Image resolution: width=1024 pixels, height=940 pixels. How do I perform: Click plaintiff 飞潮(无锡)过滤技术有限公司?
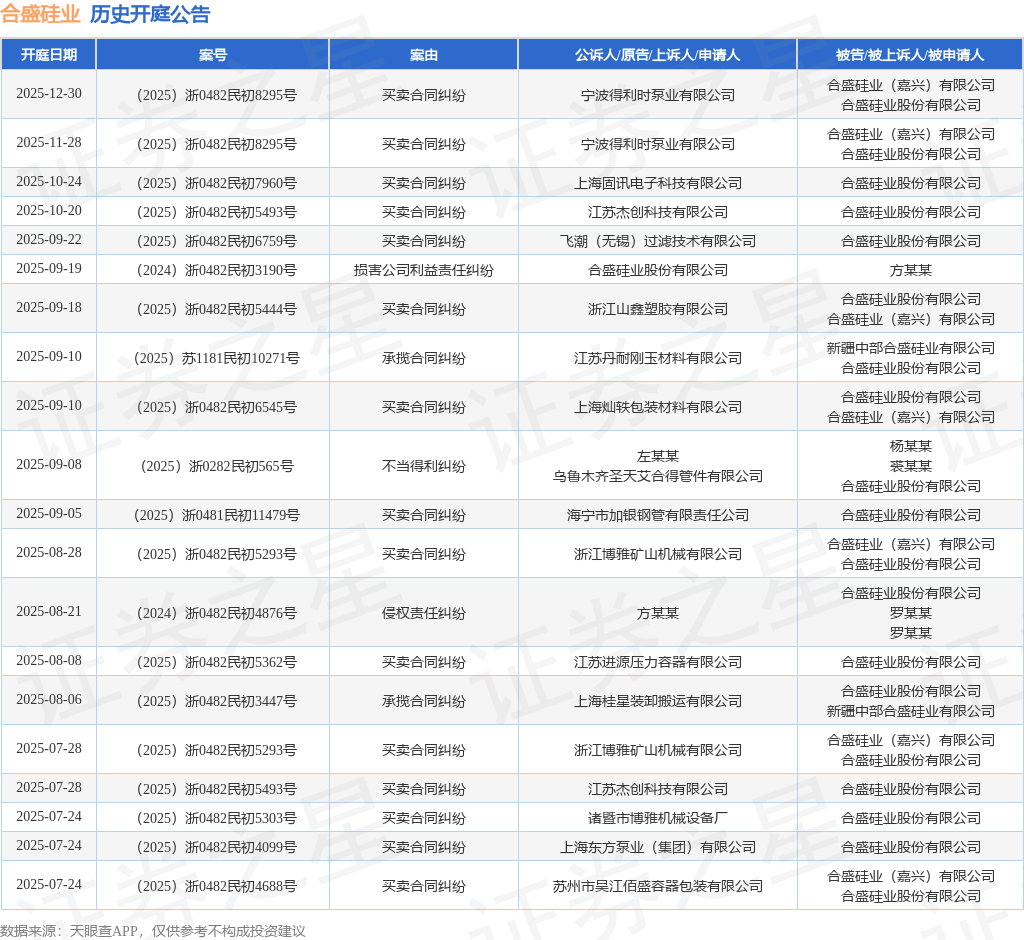pos(658,241)
